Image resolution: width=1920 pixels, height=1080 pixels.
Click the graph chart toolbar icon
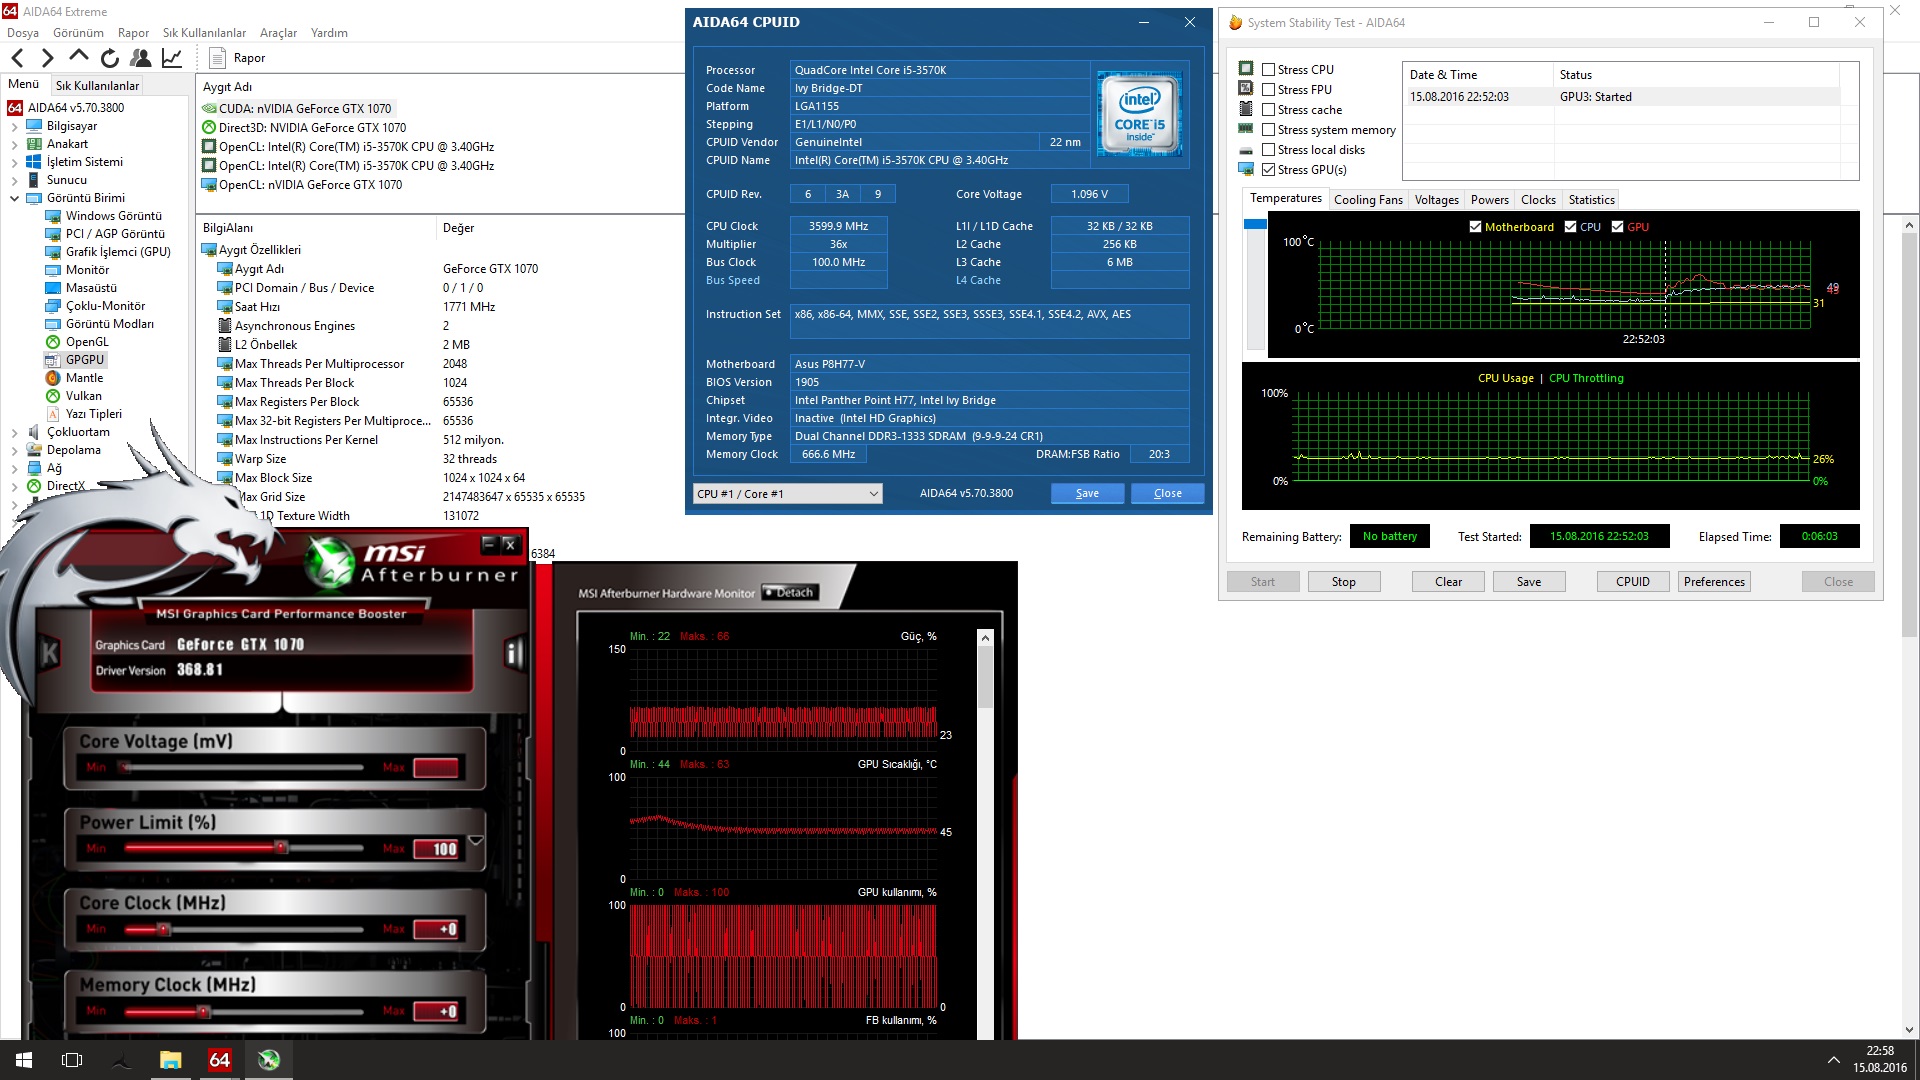(172, 59)
